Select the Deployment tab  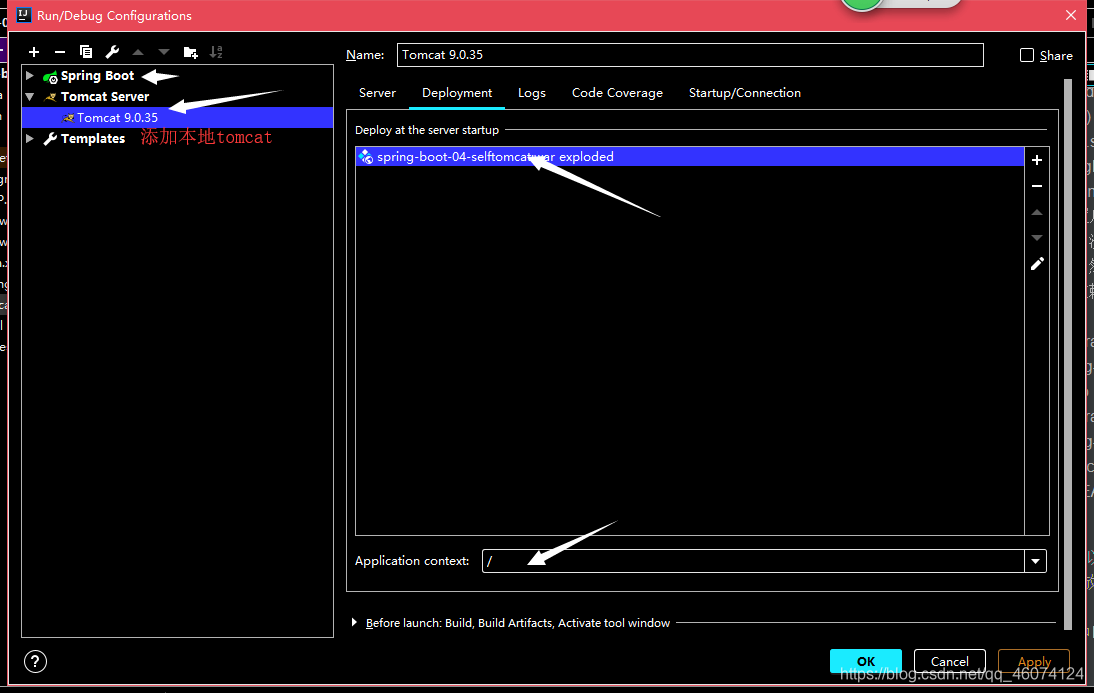[x=457, y=93]
